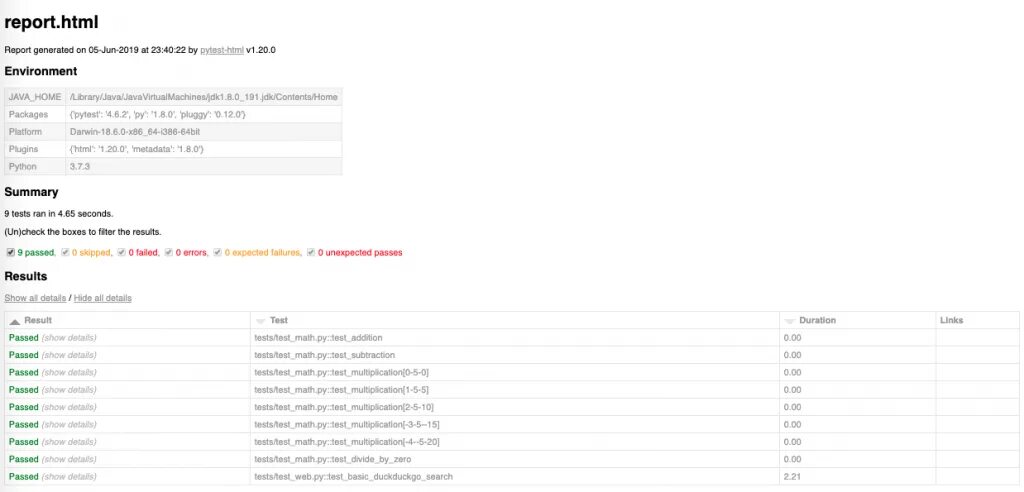The height and width of the screenshot is (492, 1024).
Task: Click the Links column header
Action: coord(951,320)
